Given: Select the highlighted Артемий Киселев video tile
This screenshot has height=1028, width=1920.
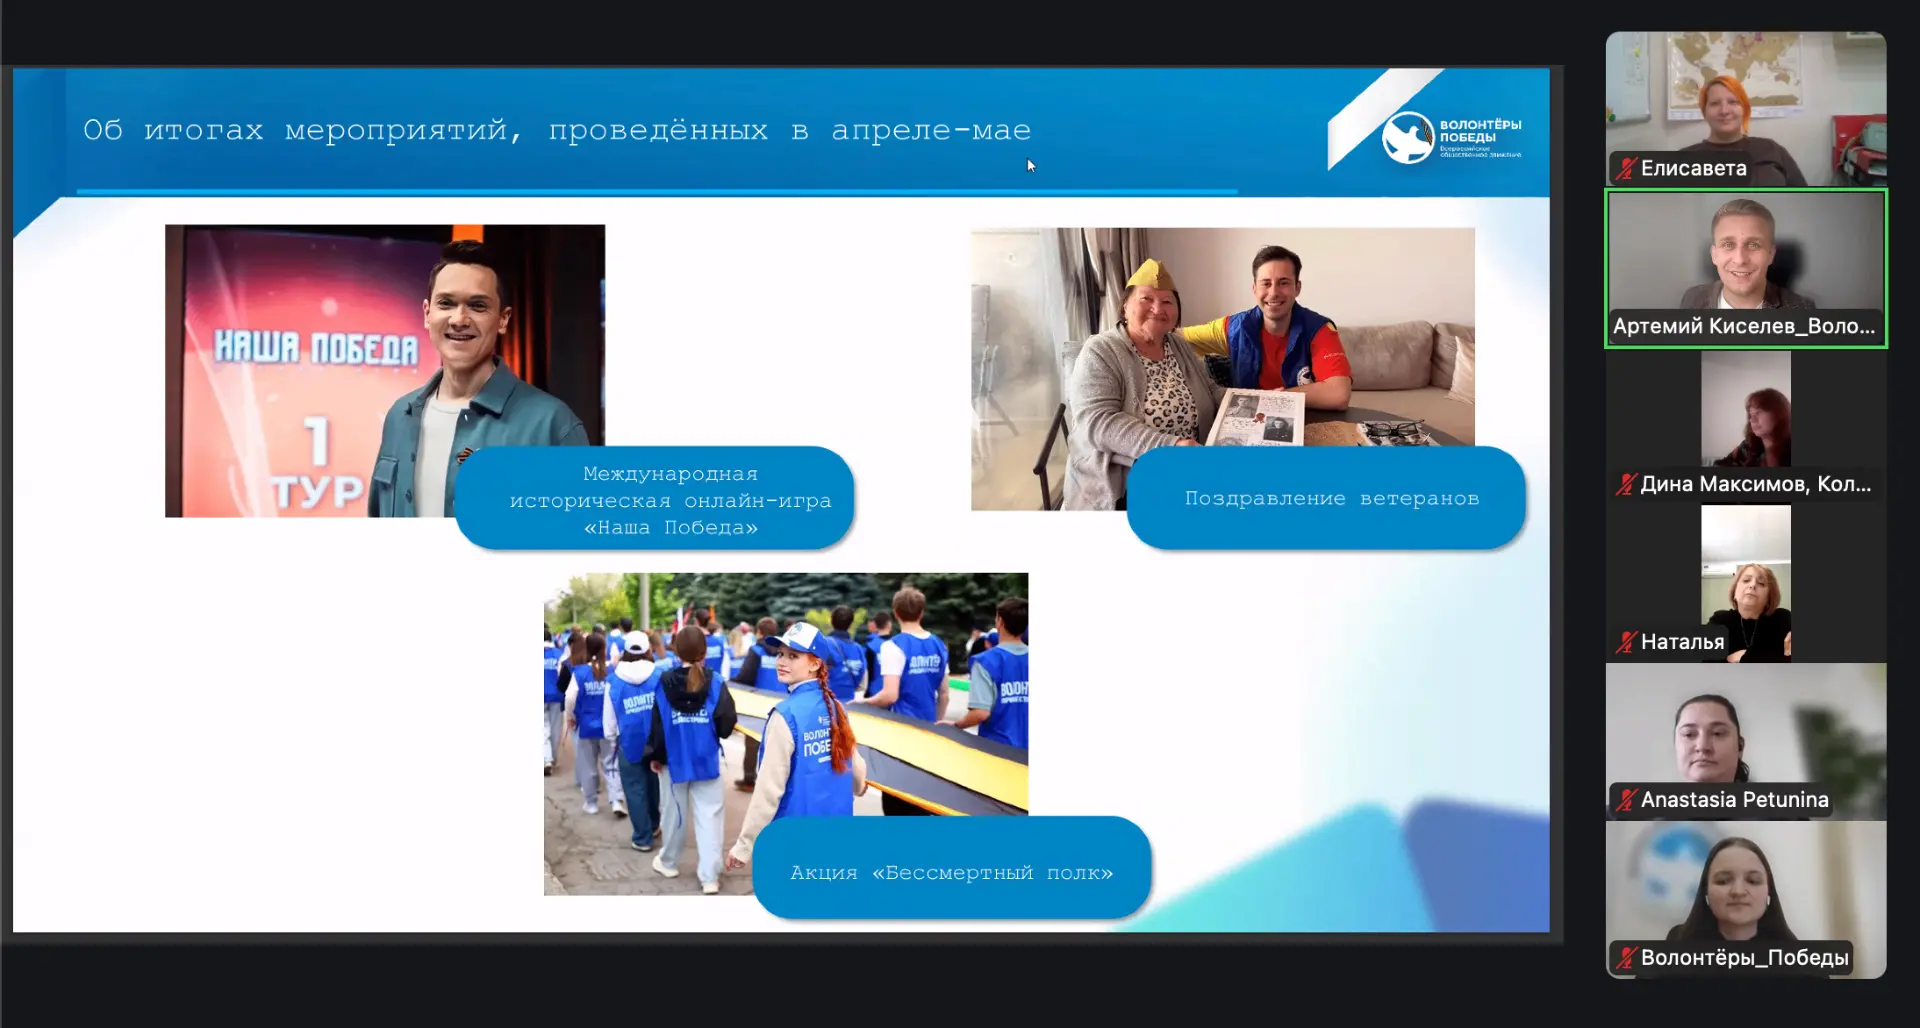Looking at the screenshot, I should (x=1746, y=268).
